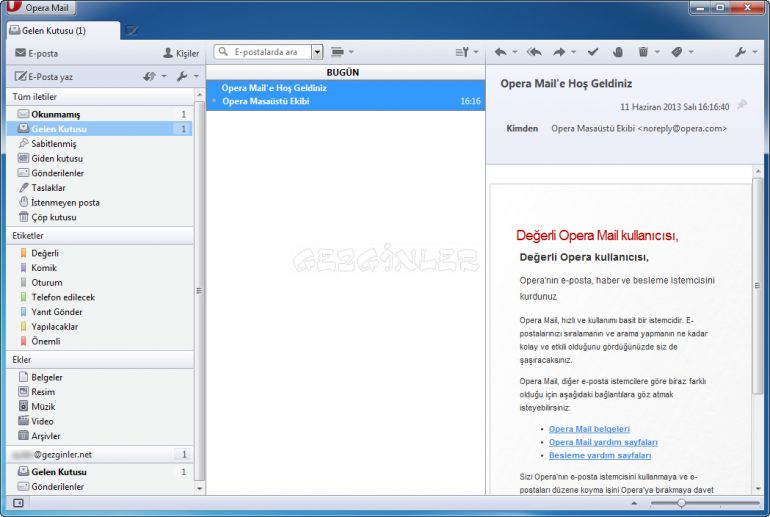Select Sabitlenmiş pinned folder
The image size is (770, 517).
(100, 143)
